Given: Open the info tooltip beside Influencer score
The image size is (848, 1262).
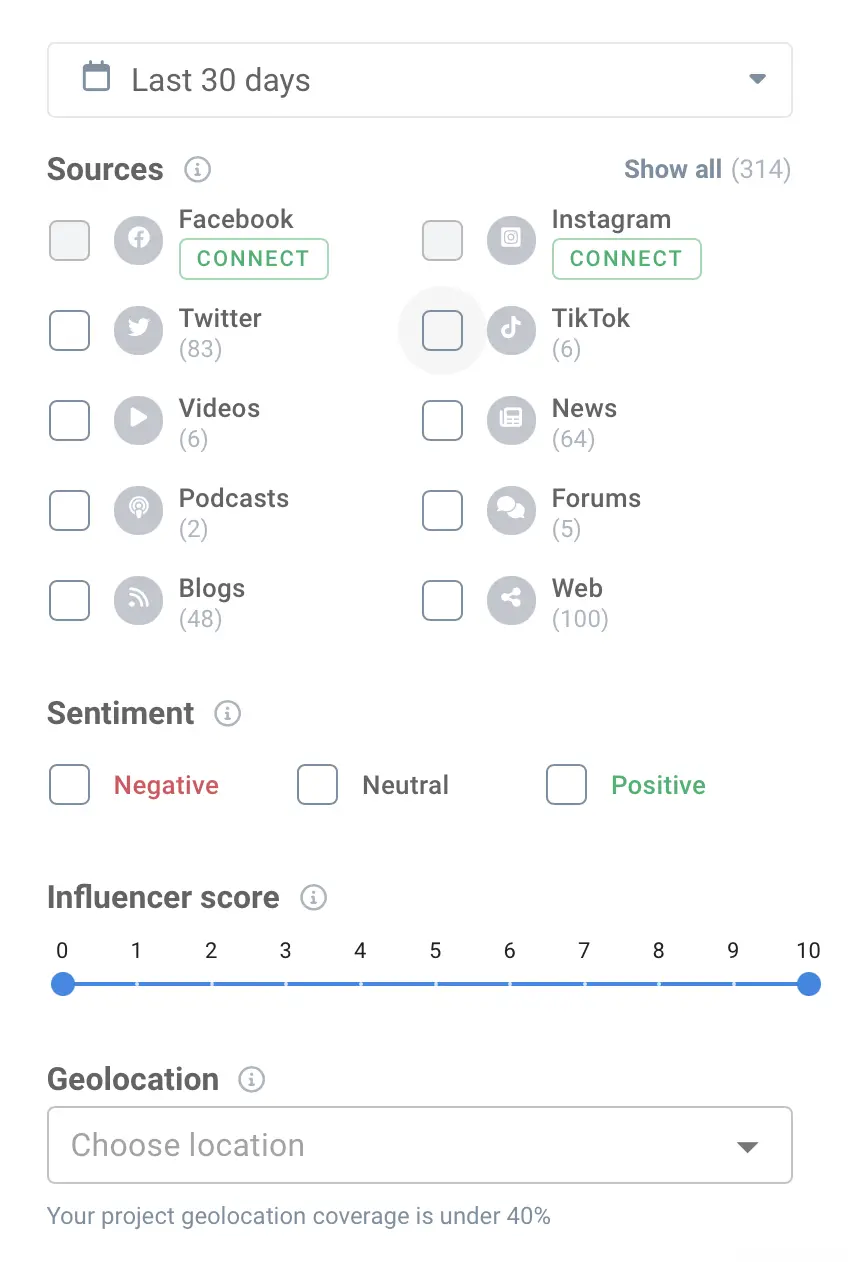Looking at the screenshot, I should pos(314,897).
